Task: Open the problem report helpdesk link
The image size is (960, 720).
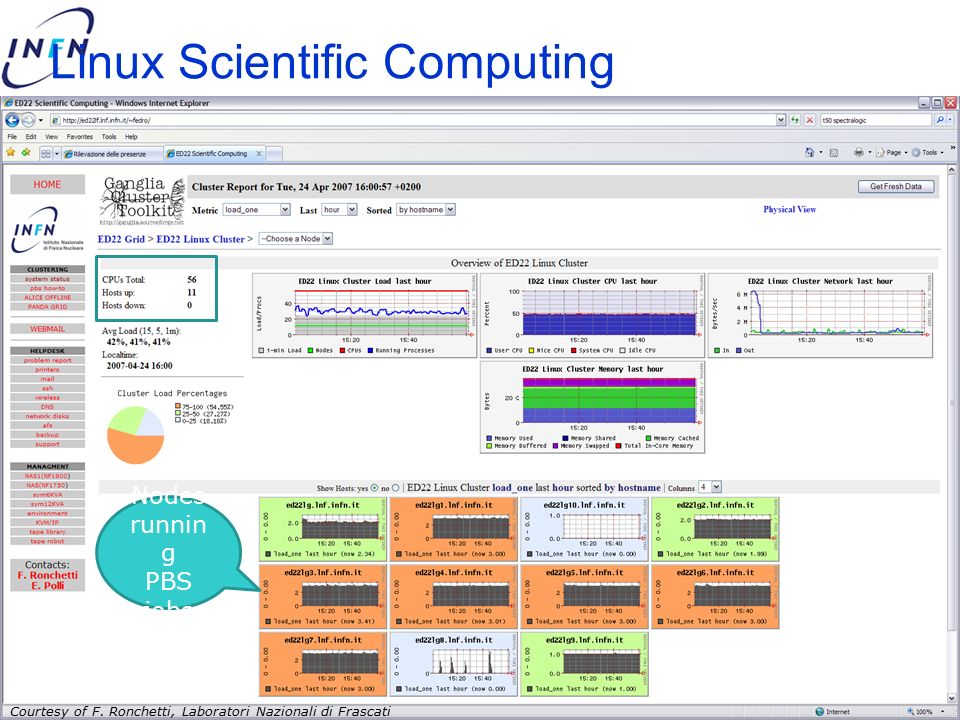Action: pos(48,360)
